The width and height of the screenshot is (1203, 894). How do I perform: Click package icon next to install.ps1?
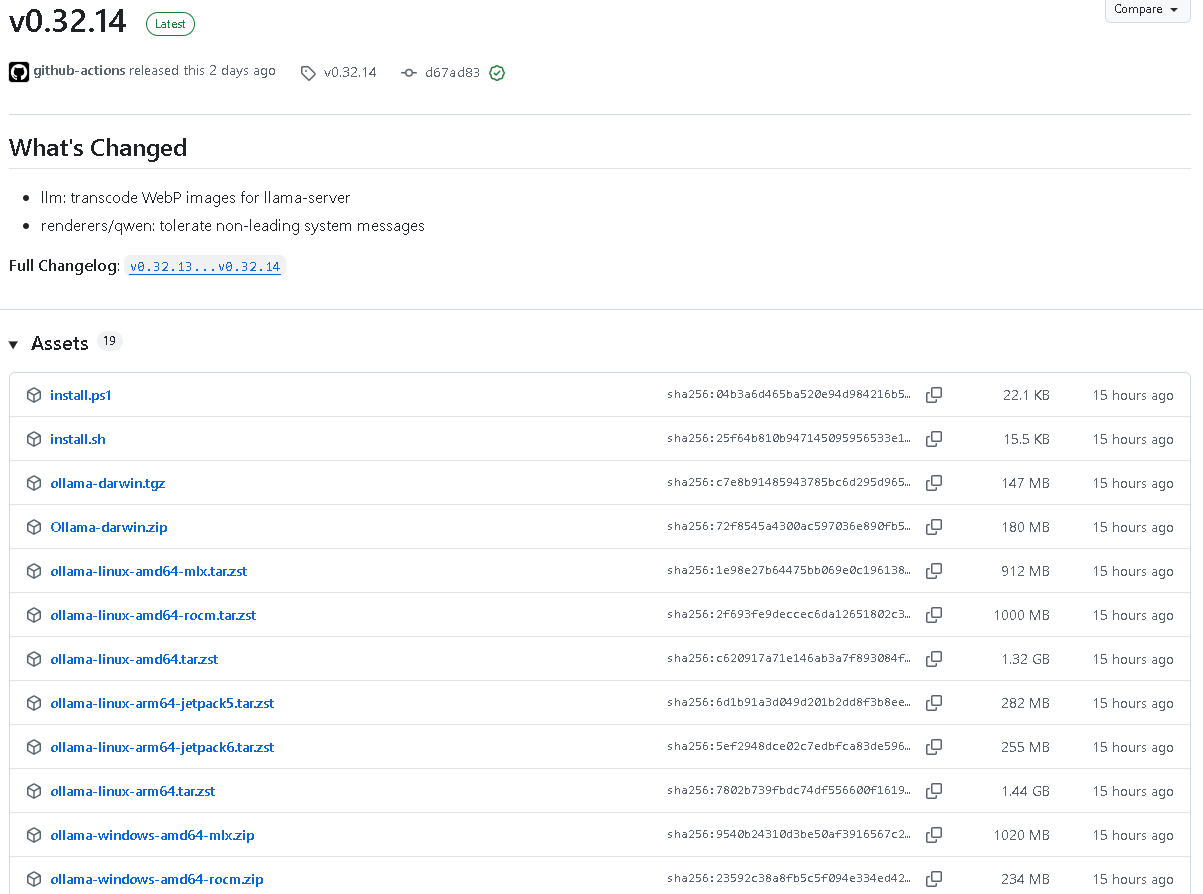(34, 395)
